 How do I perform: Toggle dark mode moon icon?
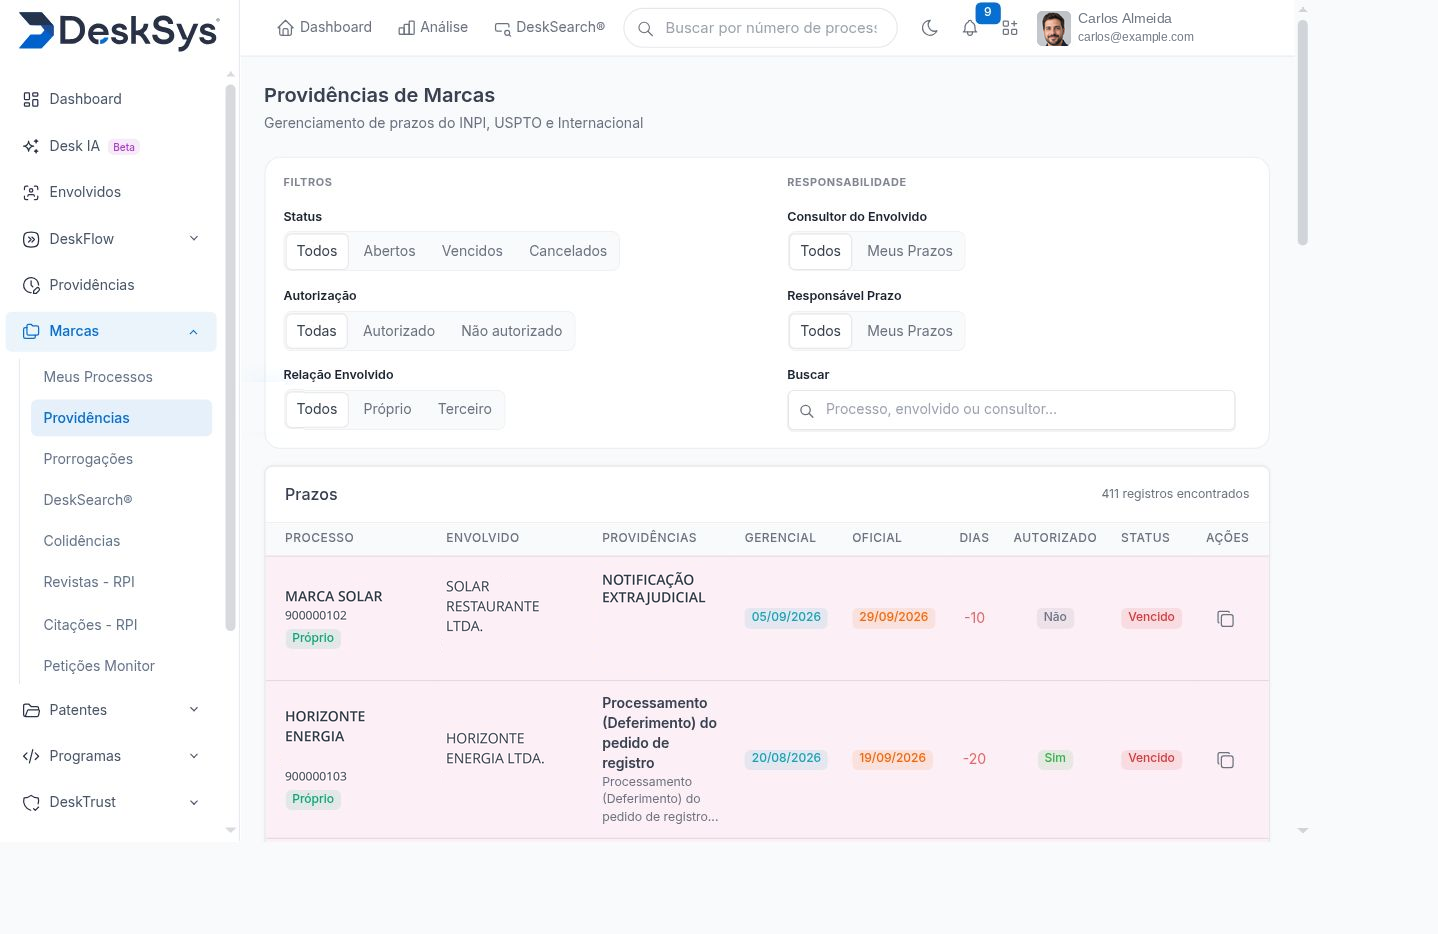(930, 28)
